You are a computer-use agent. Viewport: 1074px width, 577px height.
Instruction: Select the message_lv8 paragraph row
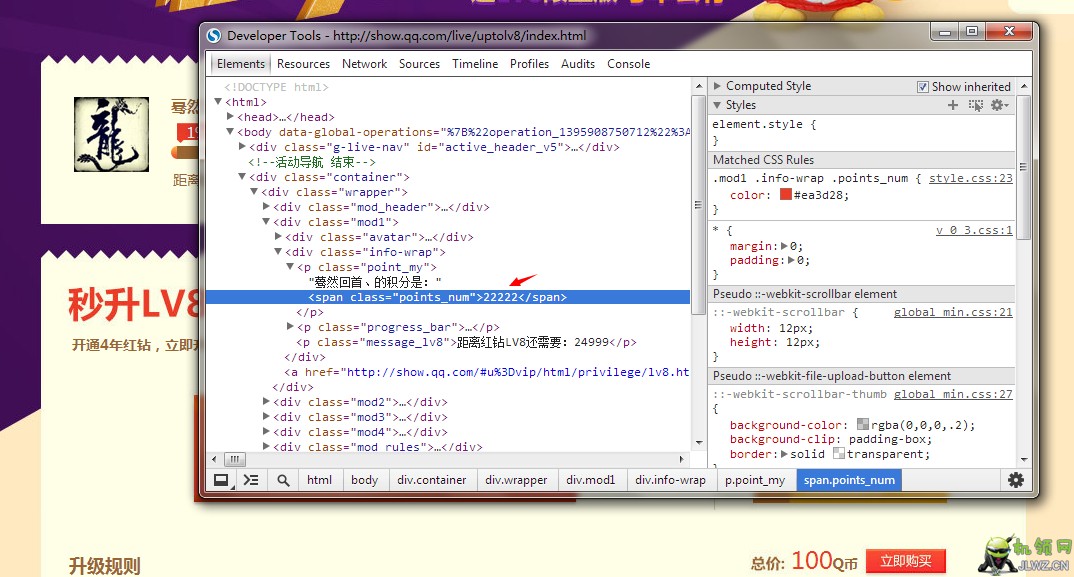[466, 342]
